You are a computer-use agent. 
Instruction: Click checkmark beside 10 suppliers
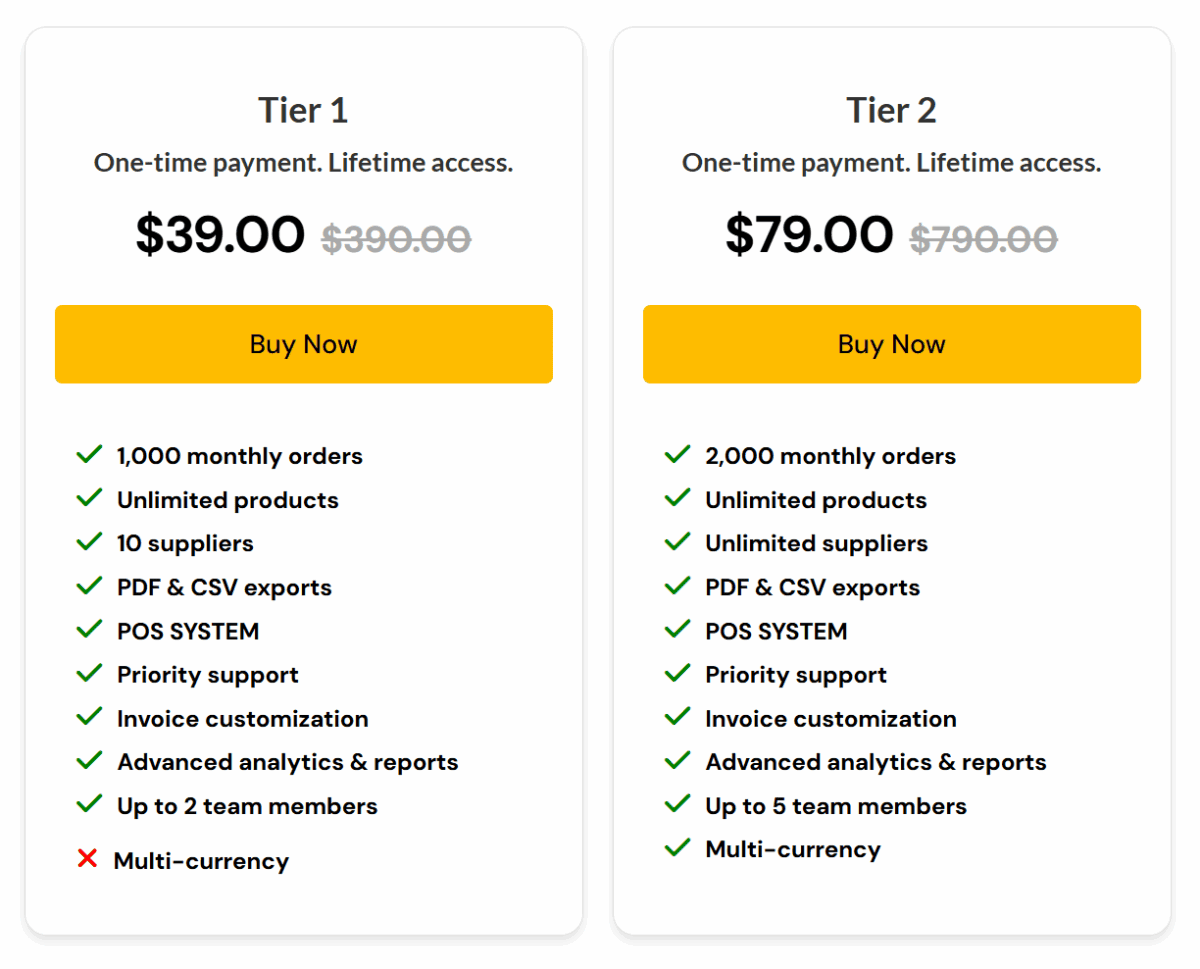point(90,542)
